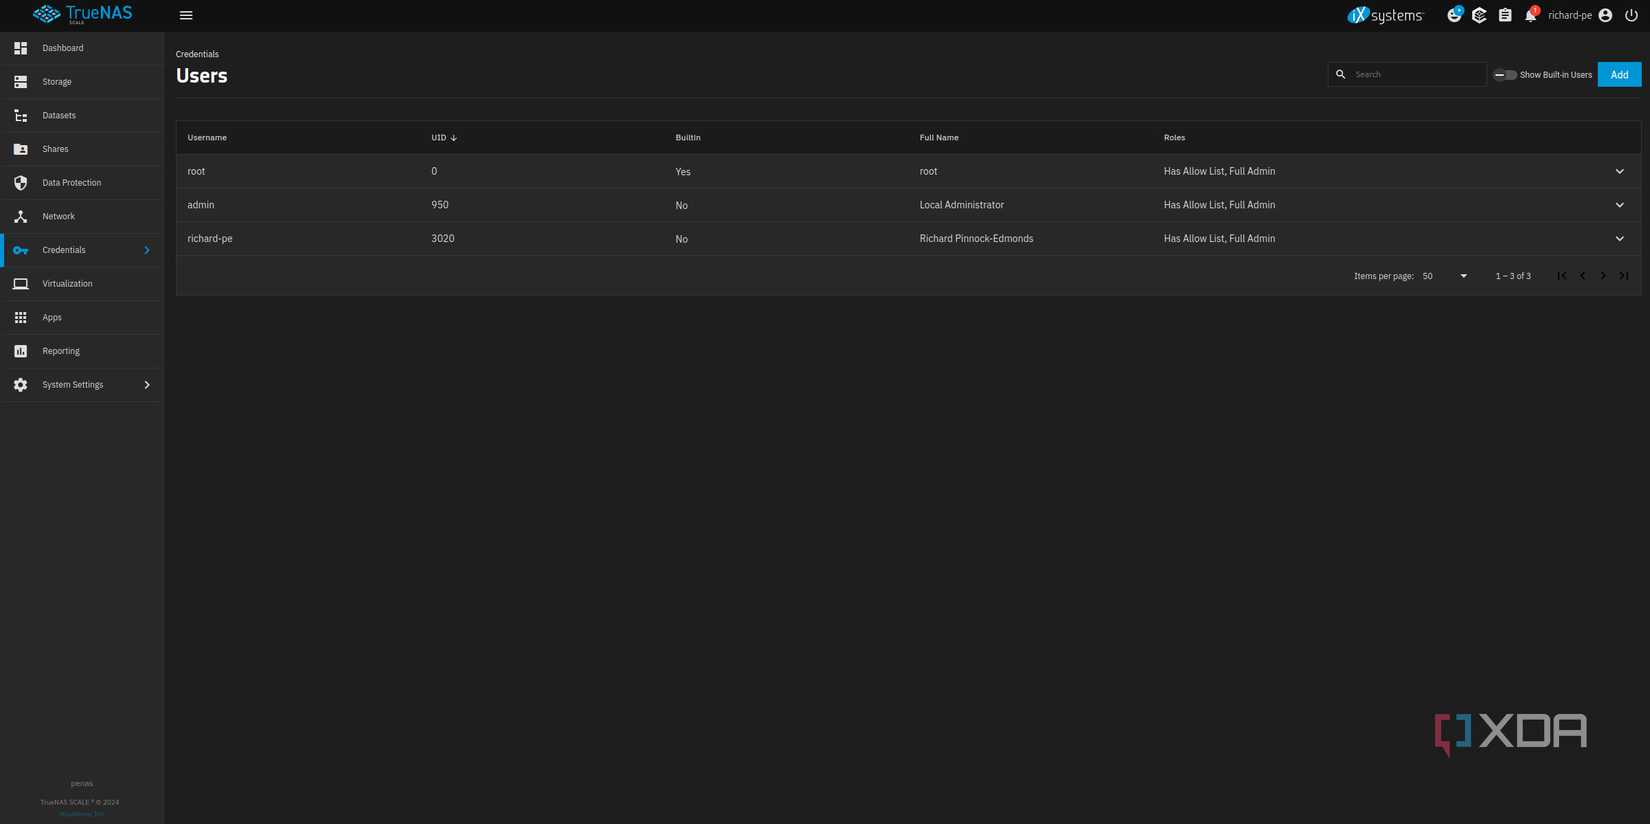The width and height of the screenshot is (1650, 824).
Task: Click the Storage sidebar icon
Action: point(20,82)
